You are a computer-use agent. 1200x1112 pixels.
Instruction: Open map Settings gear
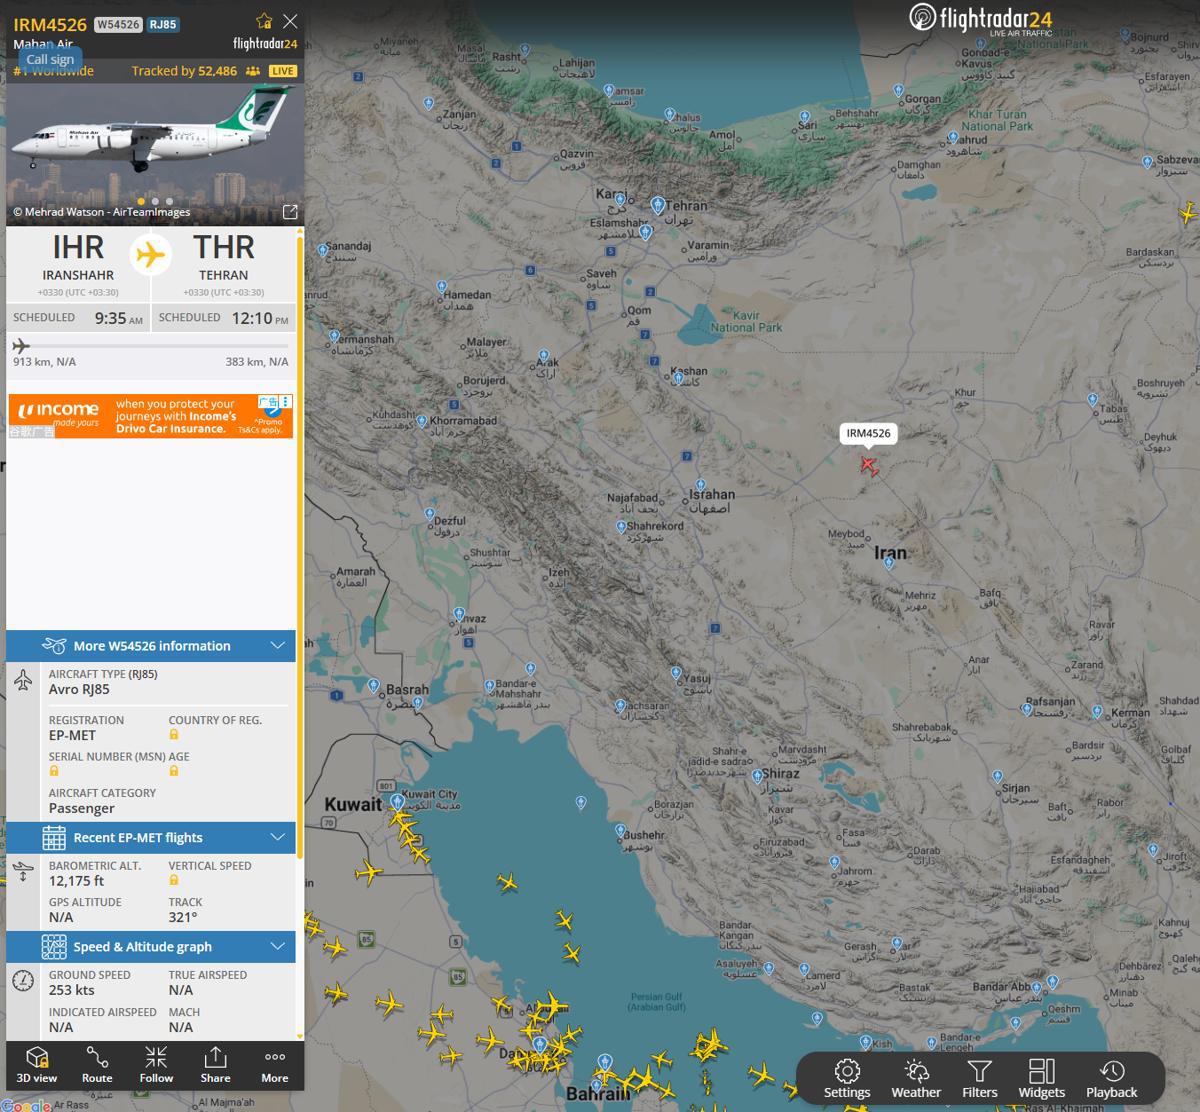pos(847,1078)
